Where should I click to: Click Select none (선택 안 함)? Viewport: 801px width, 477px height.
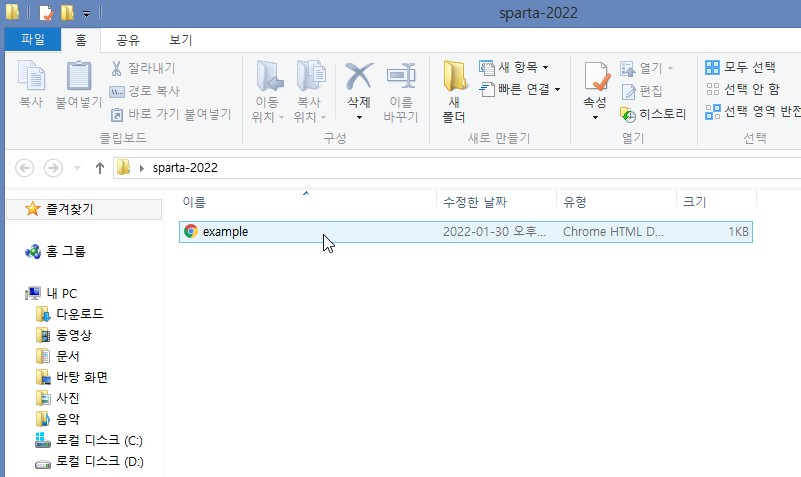click(742, 89)
